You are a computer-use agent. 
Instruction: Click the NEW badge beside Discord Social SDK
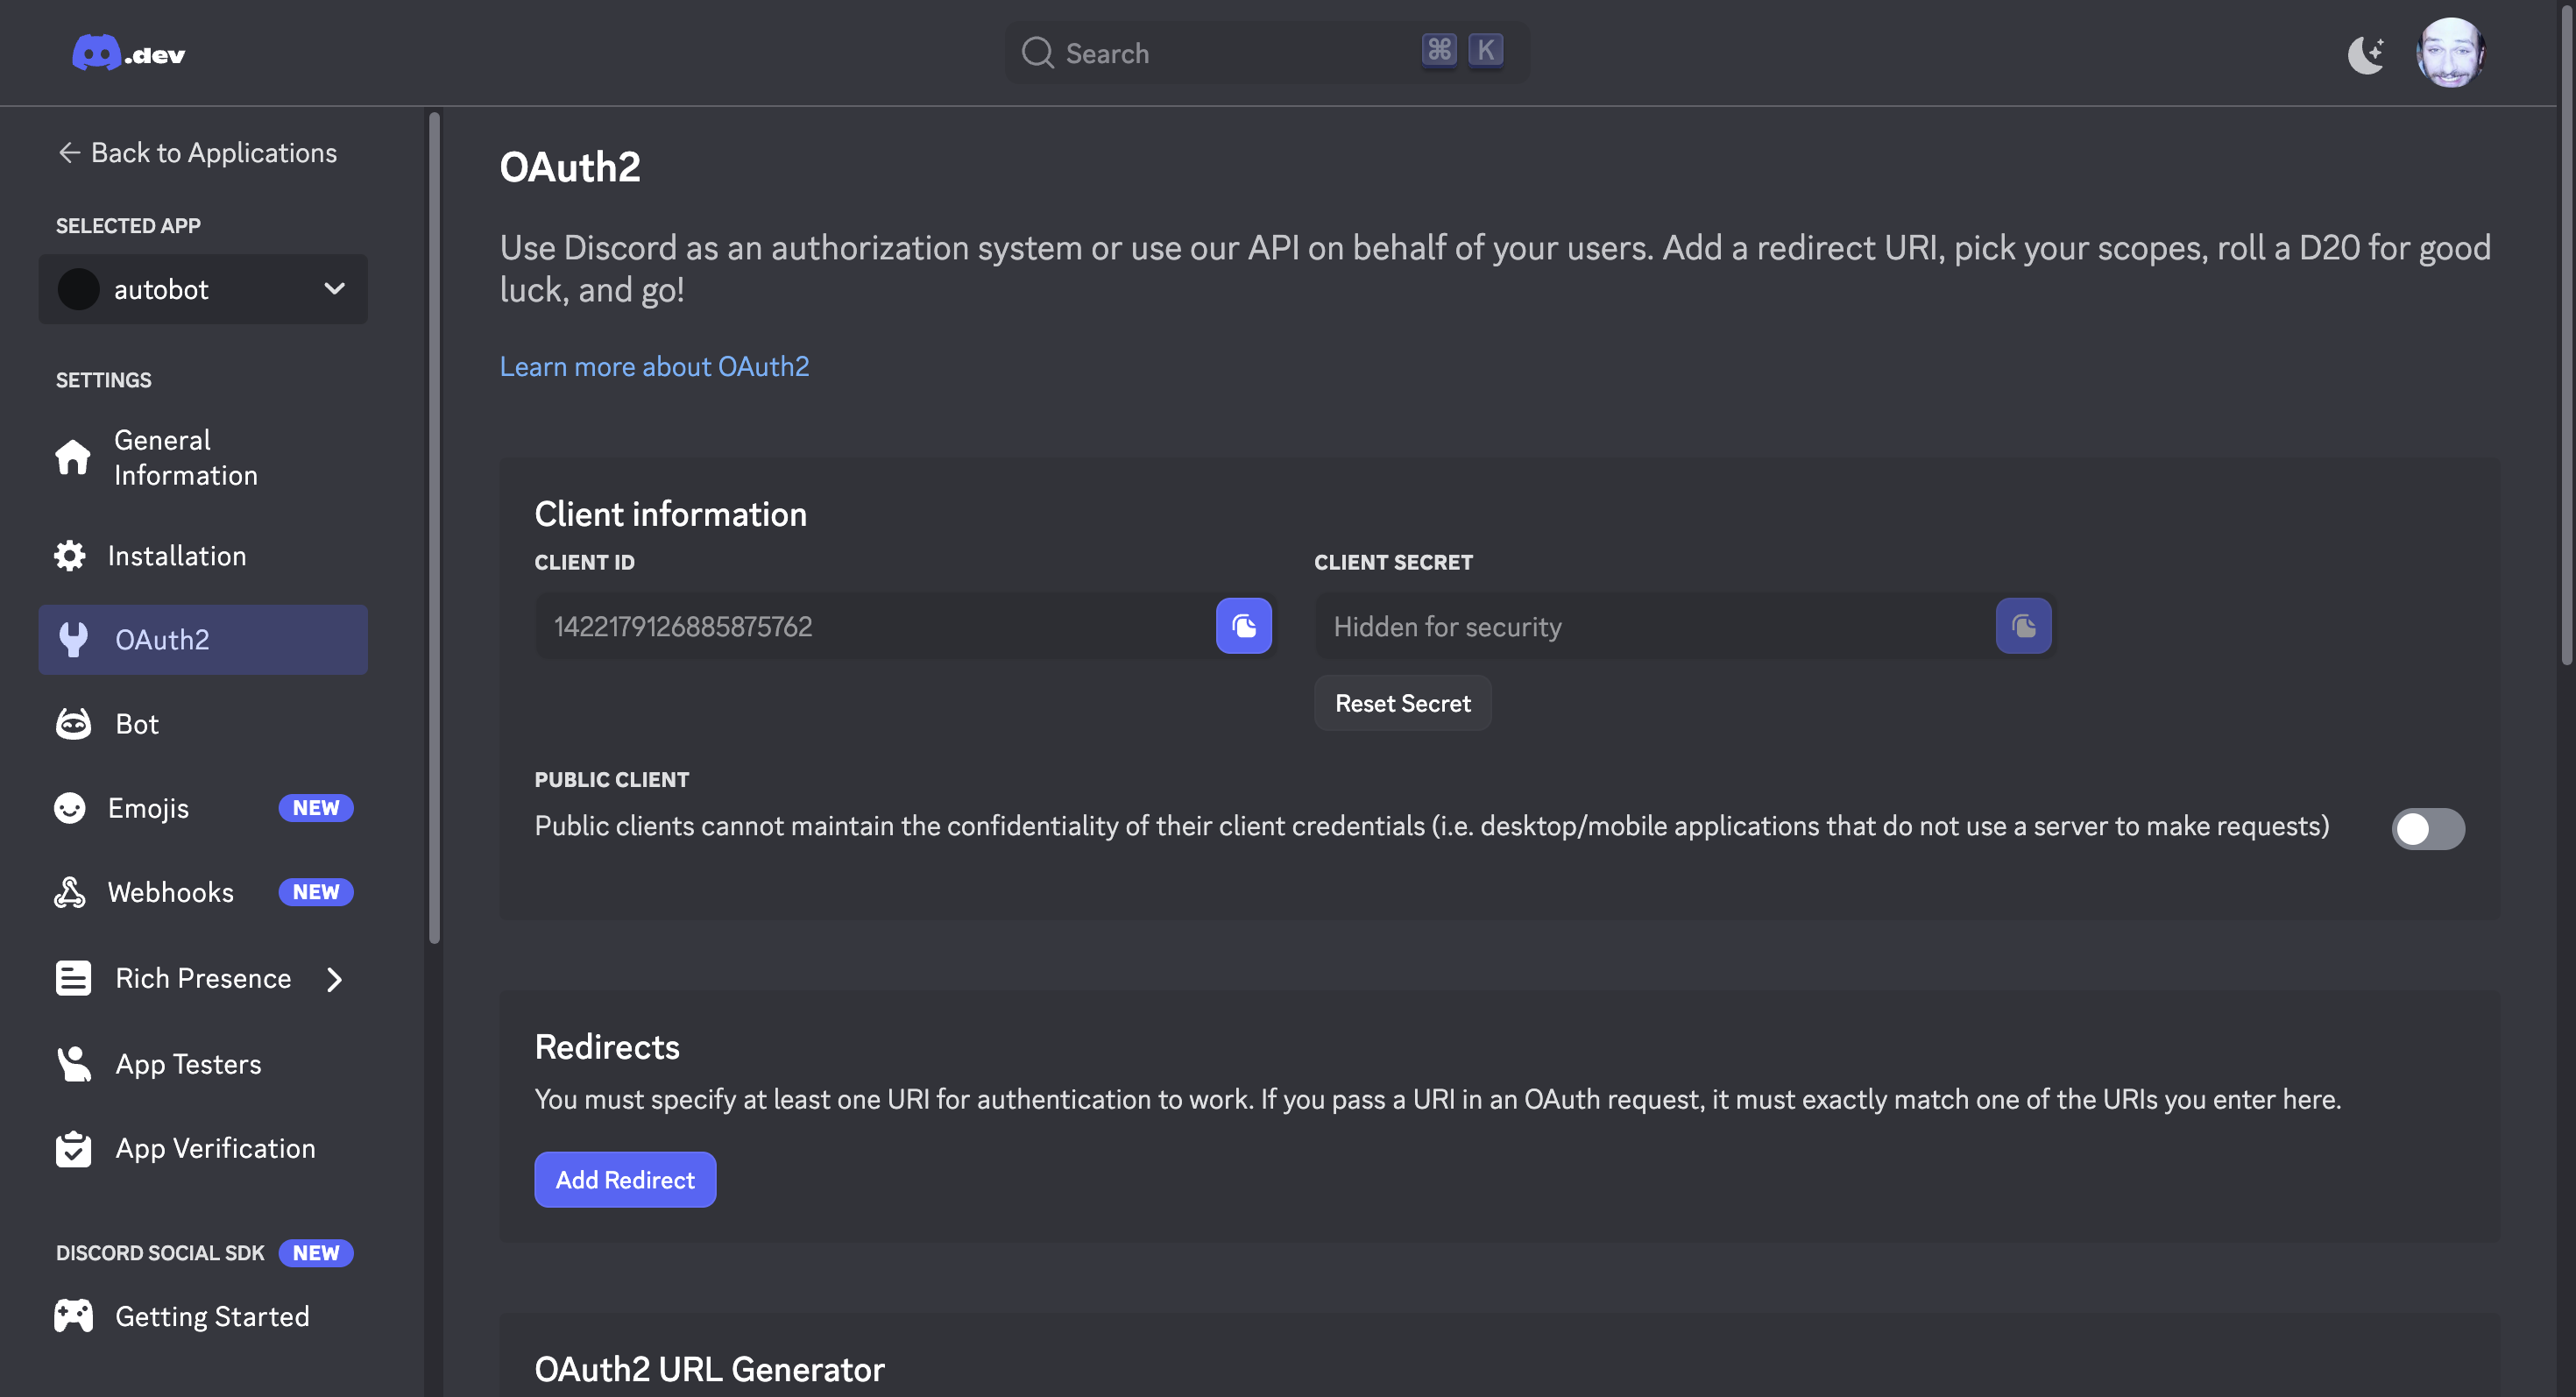(x=316, y=1253)
